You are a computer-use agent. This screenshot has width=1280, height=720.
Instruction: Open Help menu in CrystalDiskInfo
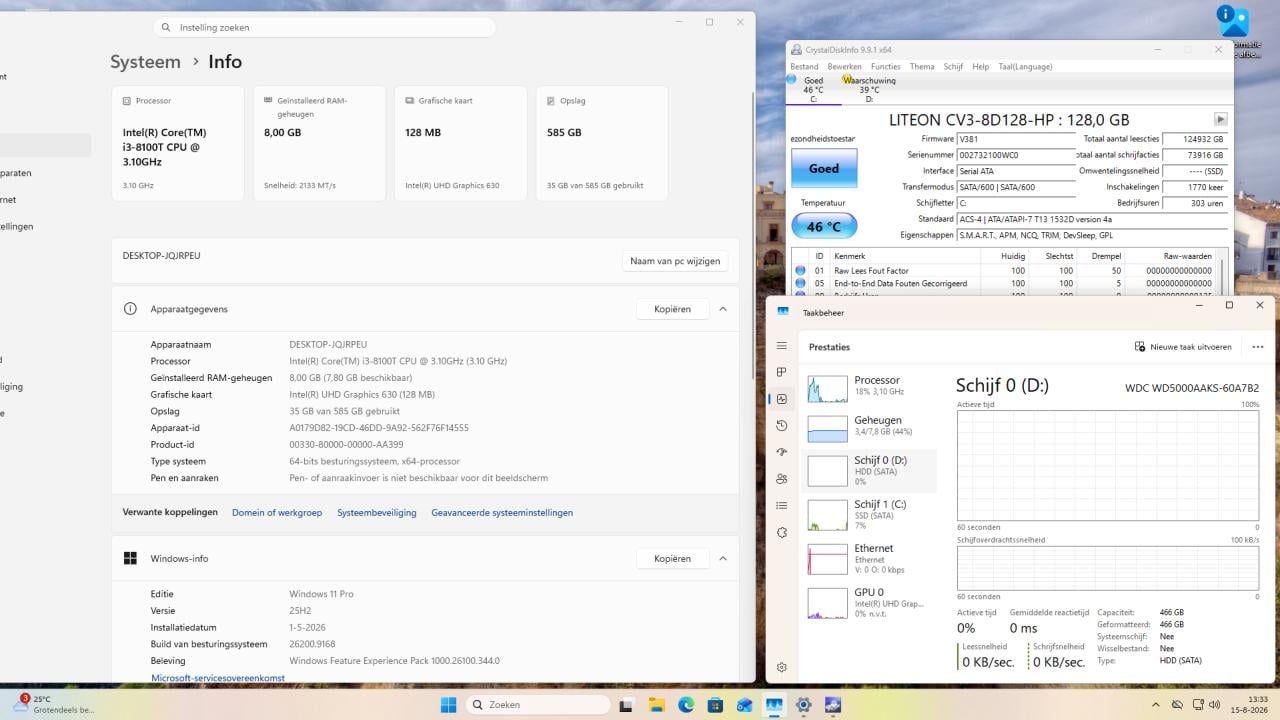click(x=981, y=67)
